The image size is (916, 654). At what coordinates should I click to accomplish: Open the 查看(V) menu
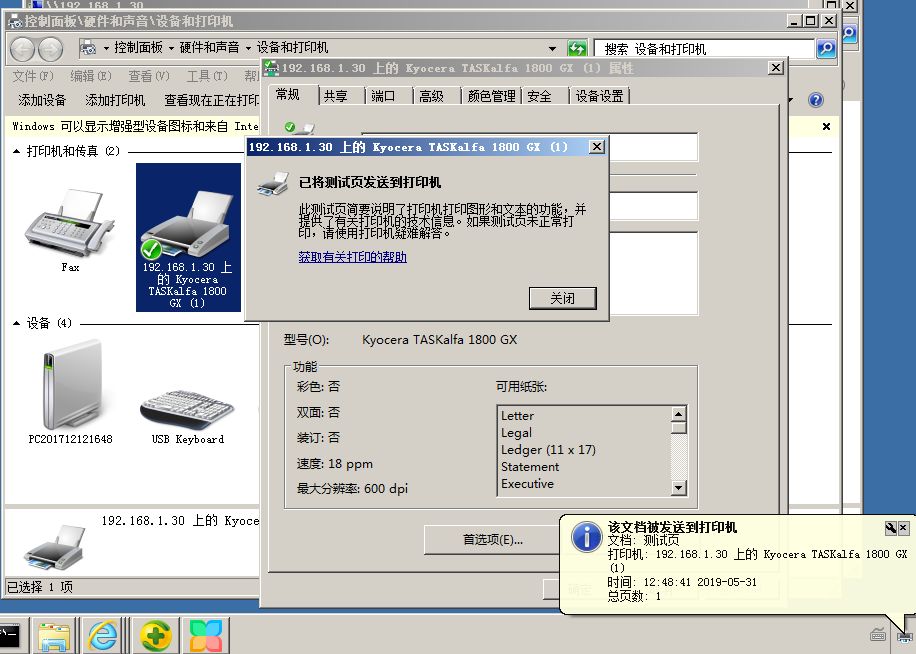(148, 76)
